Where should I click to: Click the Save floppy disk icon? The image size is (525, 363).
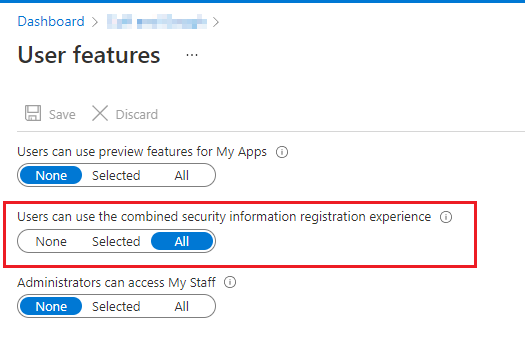tap(33, 113)
